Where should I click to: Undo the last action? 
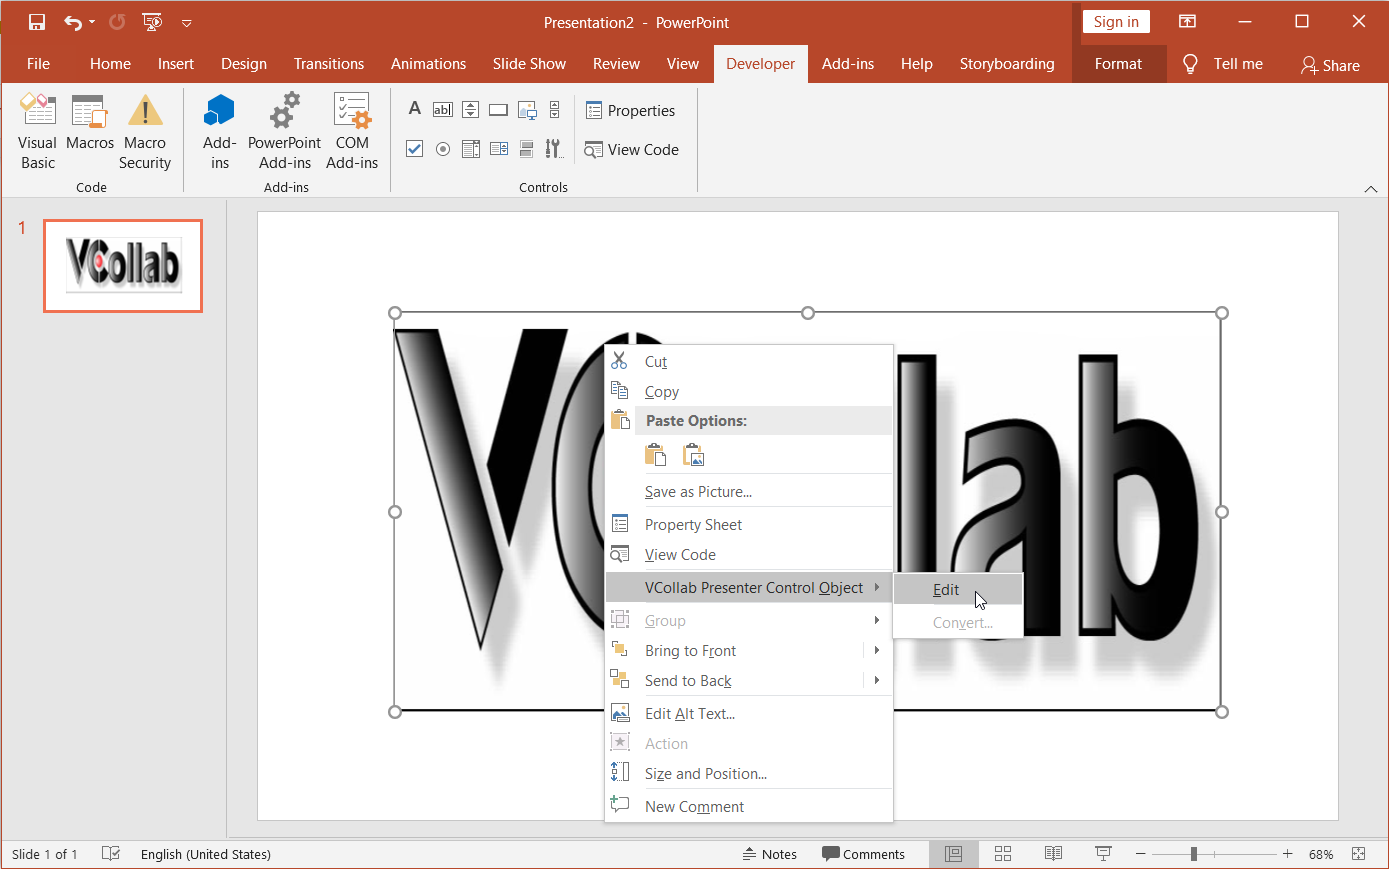[72, 22]
